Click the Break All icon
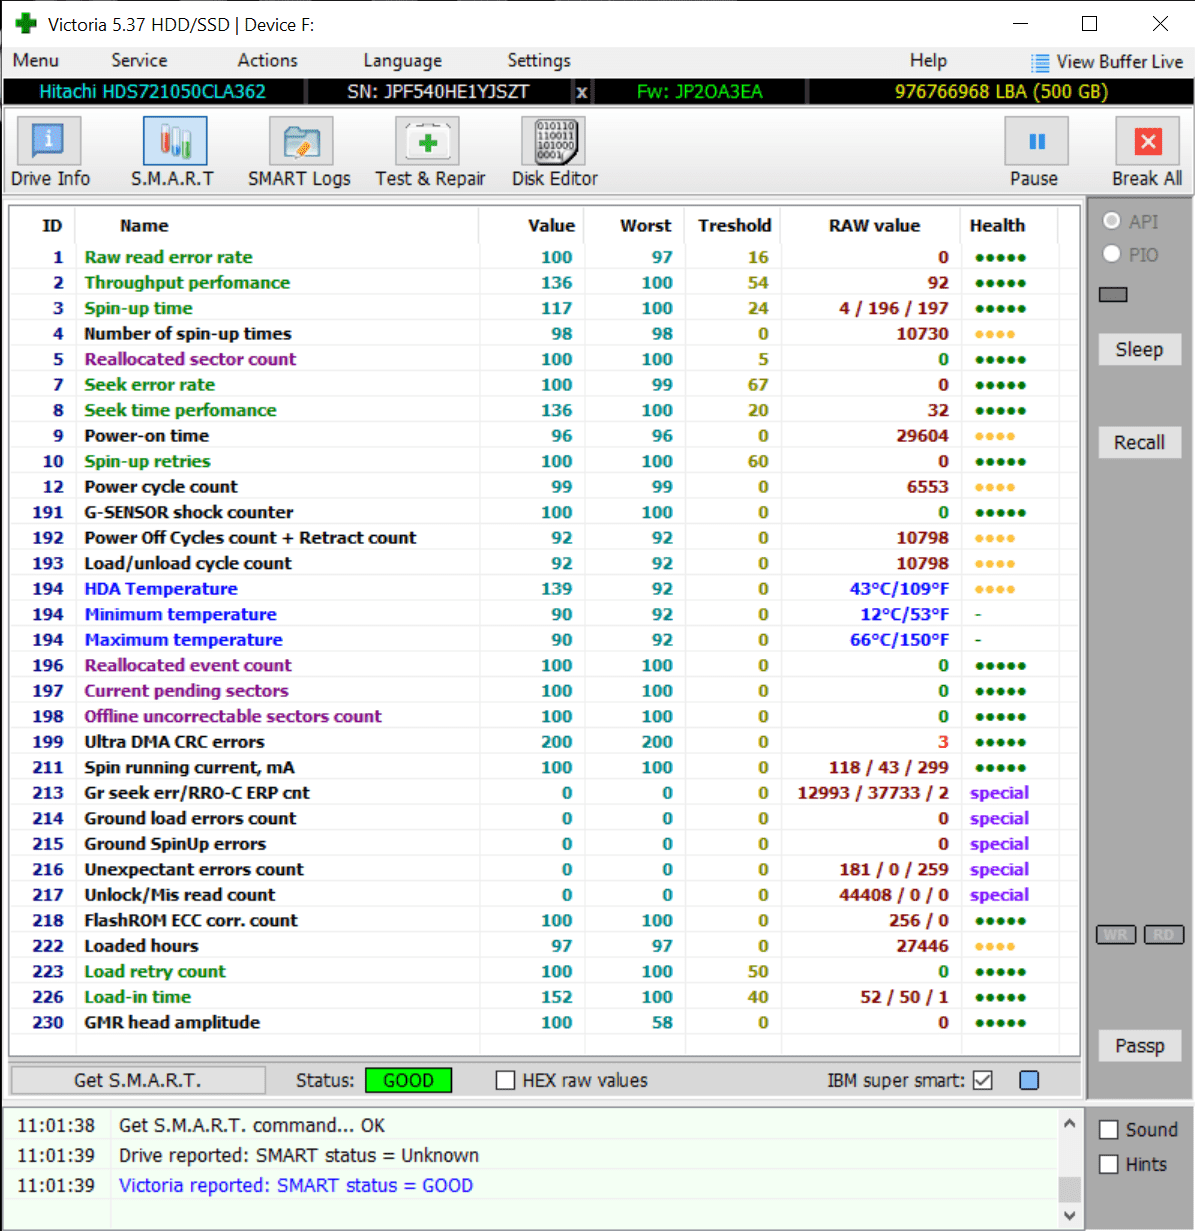This screenshot has height=1231, width=1195. point(1148,142)
